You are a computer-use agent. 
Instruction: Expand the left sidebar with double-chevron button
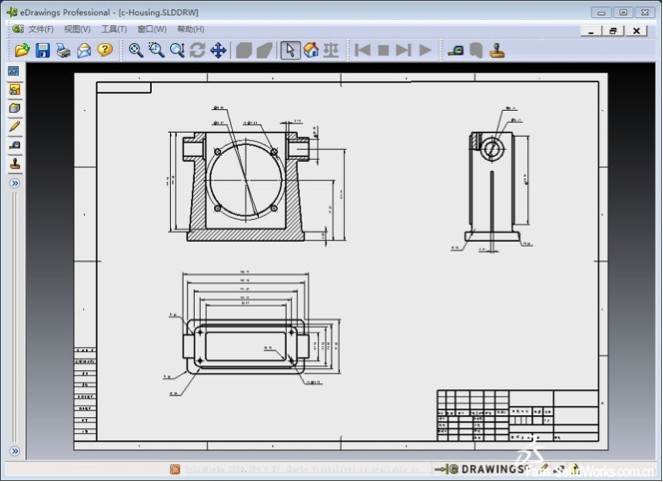(x=15, y=183)
